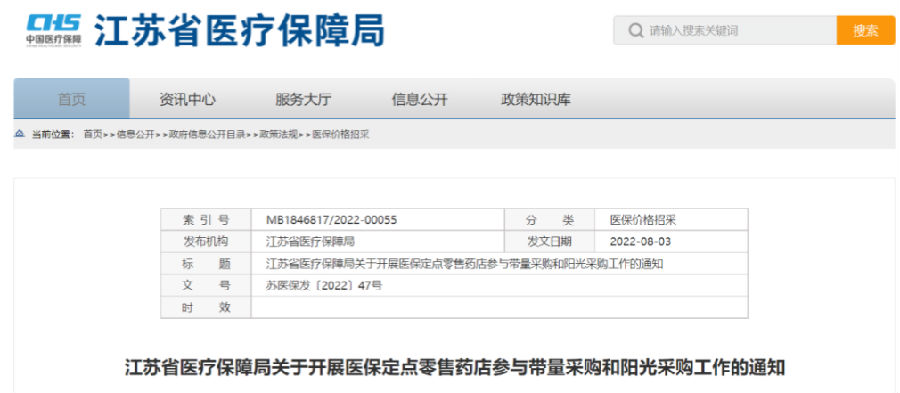Select index number MB1846817/2022-00055

[332, 220]
